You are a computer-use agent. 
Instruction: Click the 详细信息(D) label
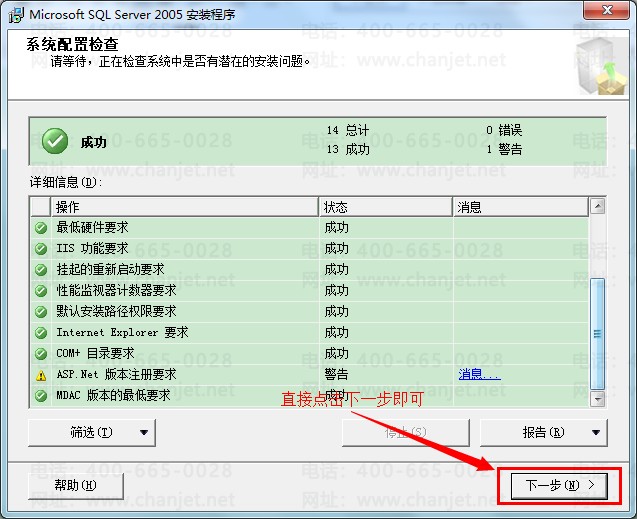66,182
